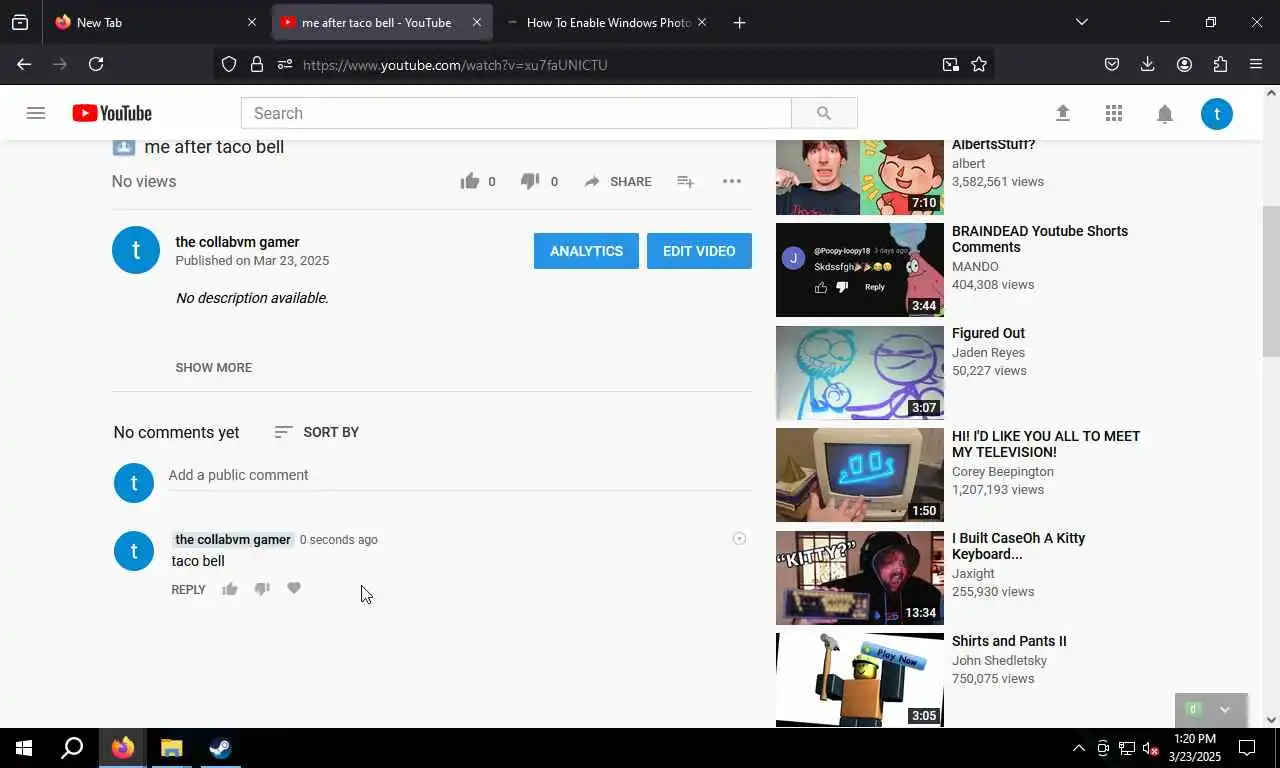Open the AlbertsStuff video thumbnail

point(860,178)
